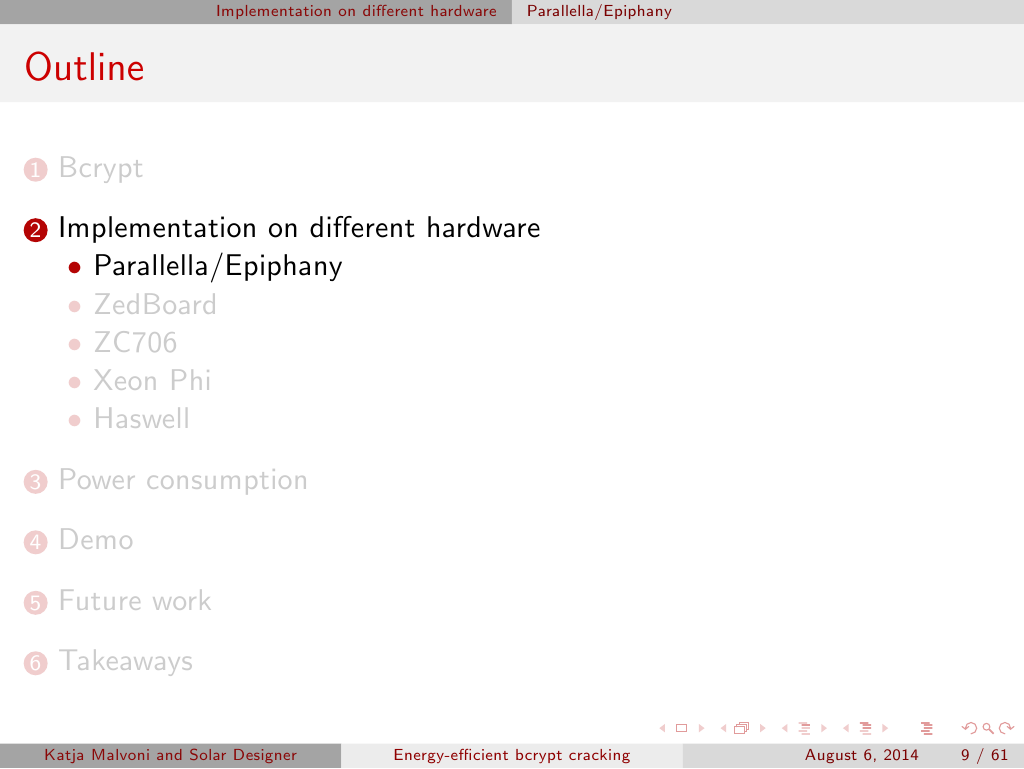Jump to the Power consumption section
This screenshot has width=1024, height=769.
182,481
